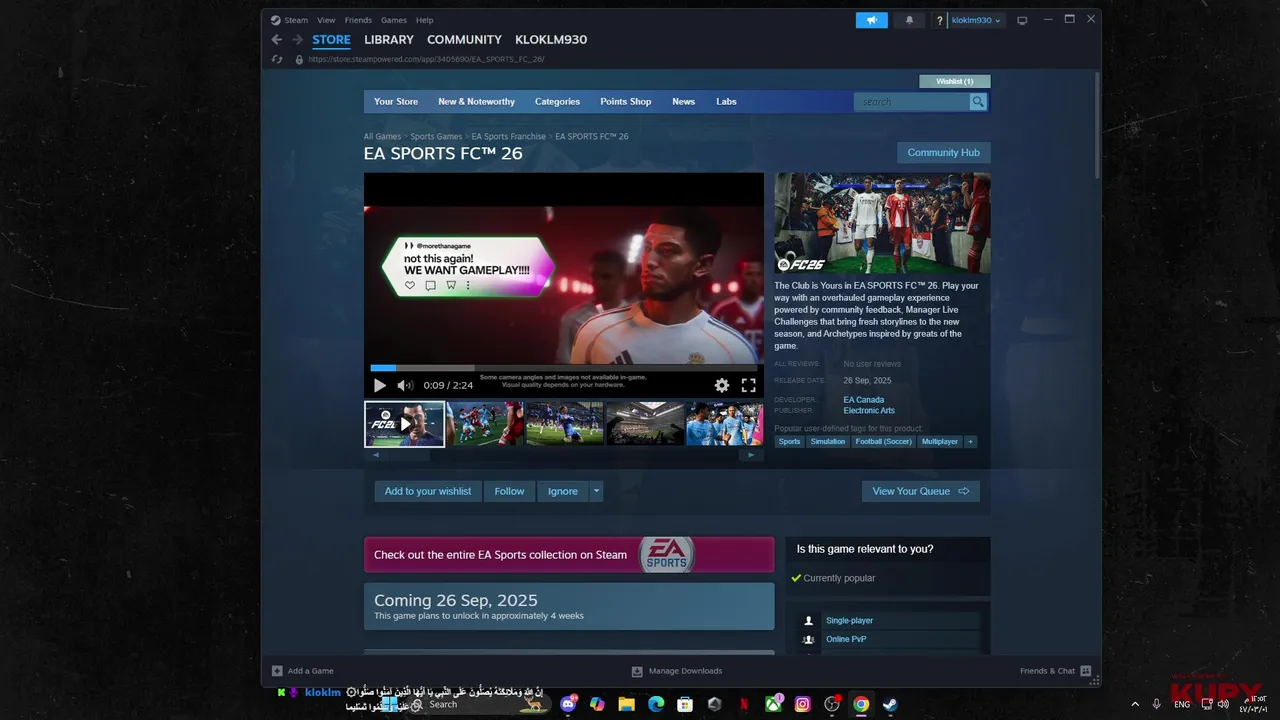
Task: Click the search magnifier button
Action: pyautogui.click(x=978, y=102)
